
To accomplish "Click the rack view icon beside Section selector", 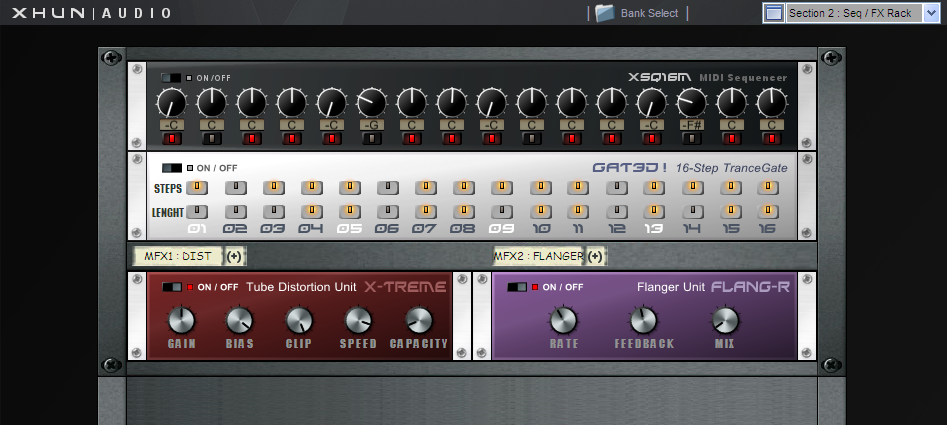I will pos(774,13).
